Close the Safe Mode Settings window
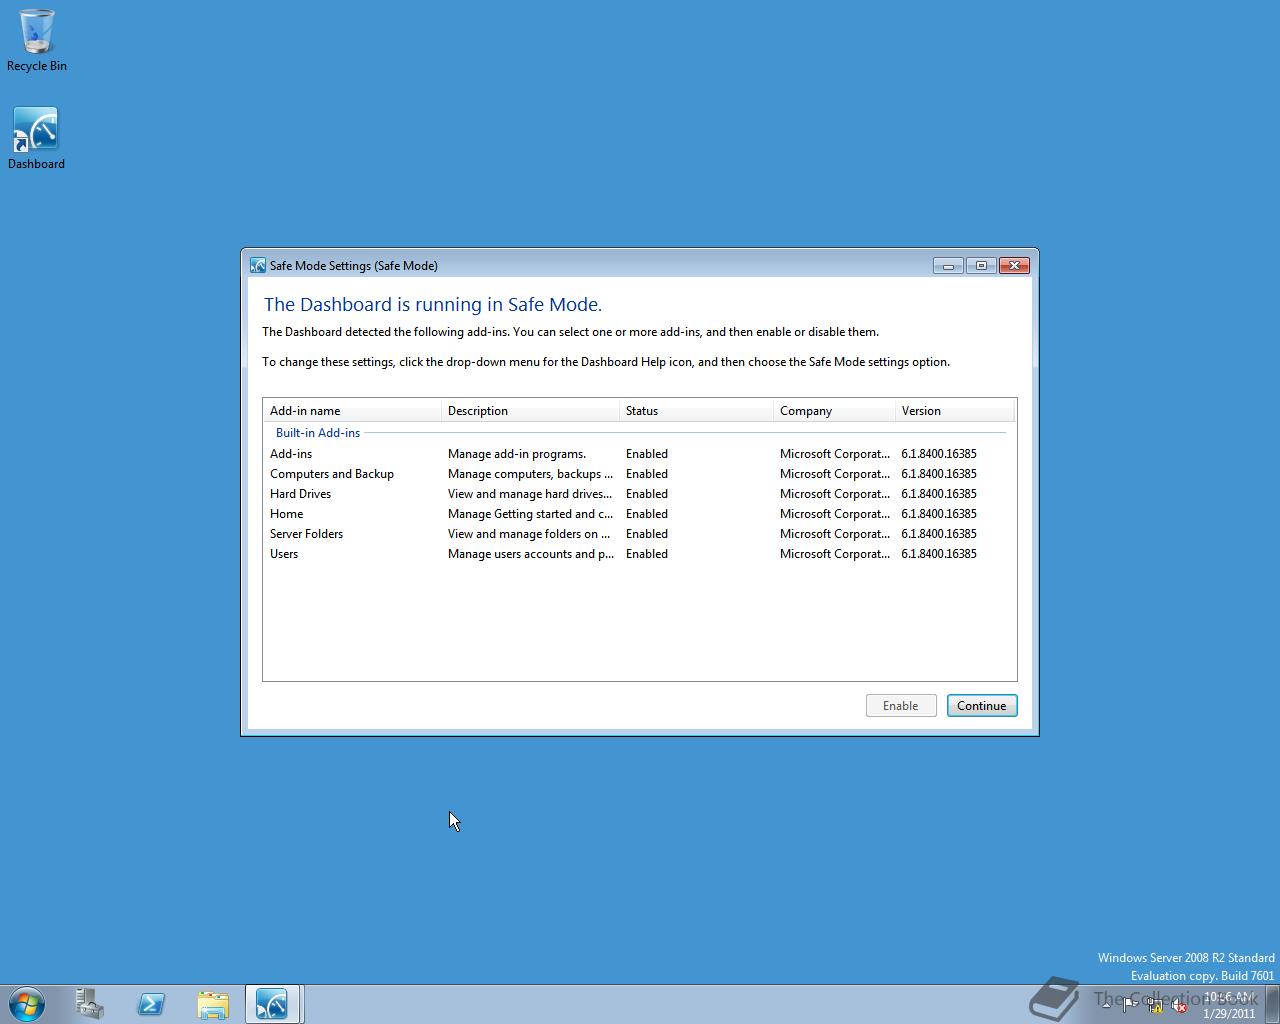The height and width of the screenshot is (1024, 1280). [x=1014, y=265]
